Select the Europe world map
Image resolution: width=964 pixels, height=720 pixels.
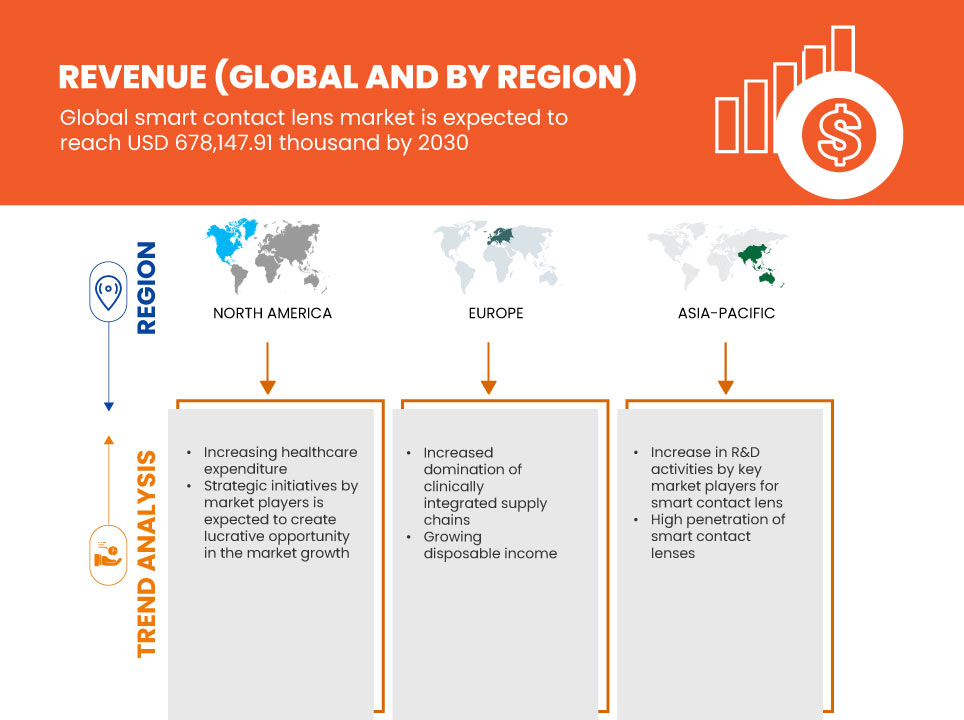click(x=496, y=255)
